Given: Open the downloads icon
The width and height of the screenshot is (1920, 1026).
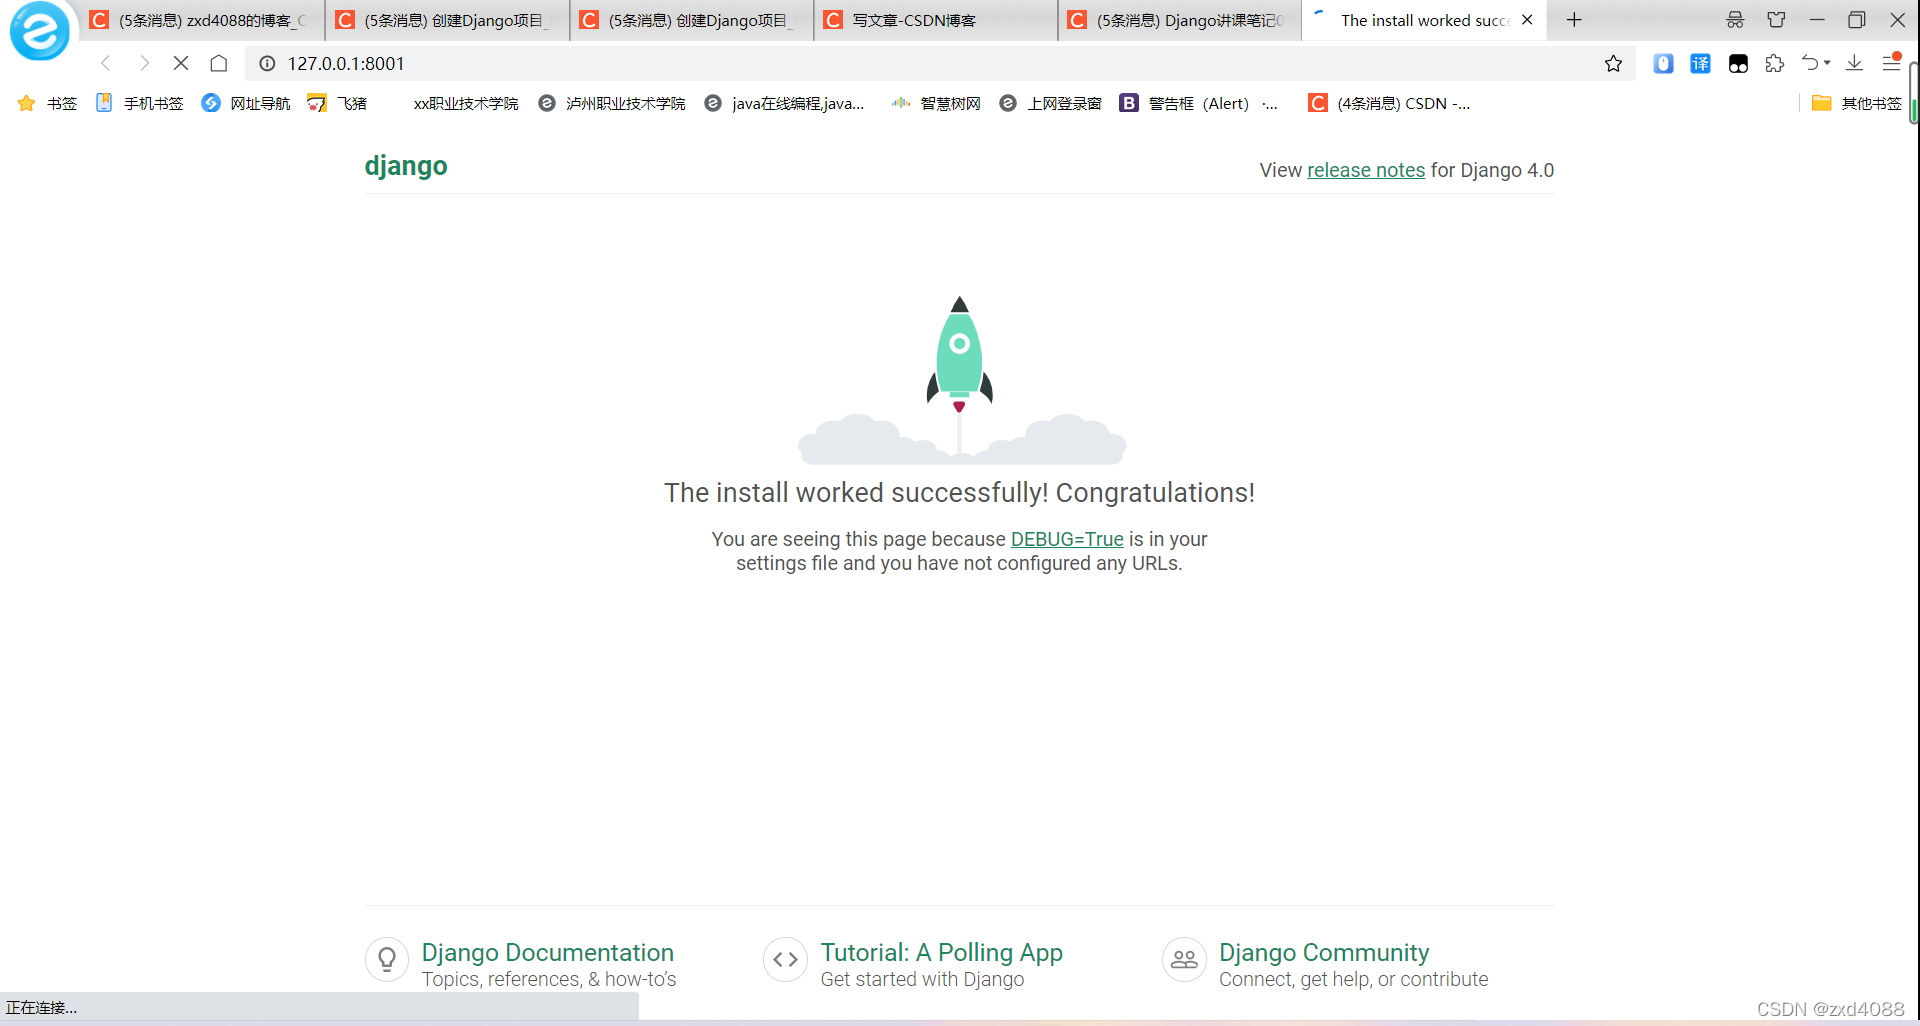Looking at the screenshot, I should coord(1854,63).
